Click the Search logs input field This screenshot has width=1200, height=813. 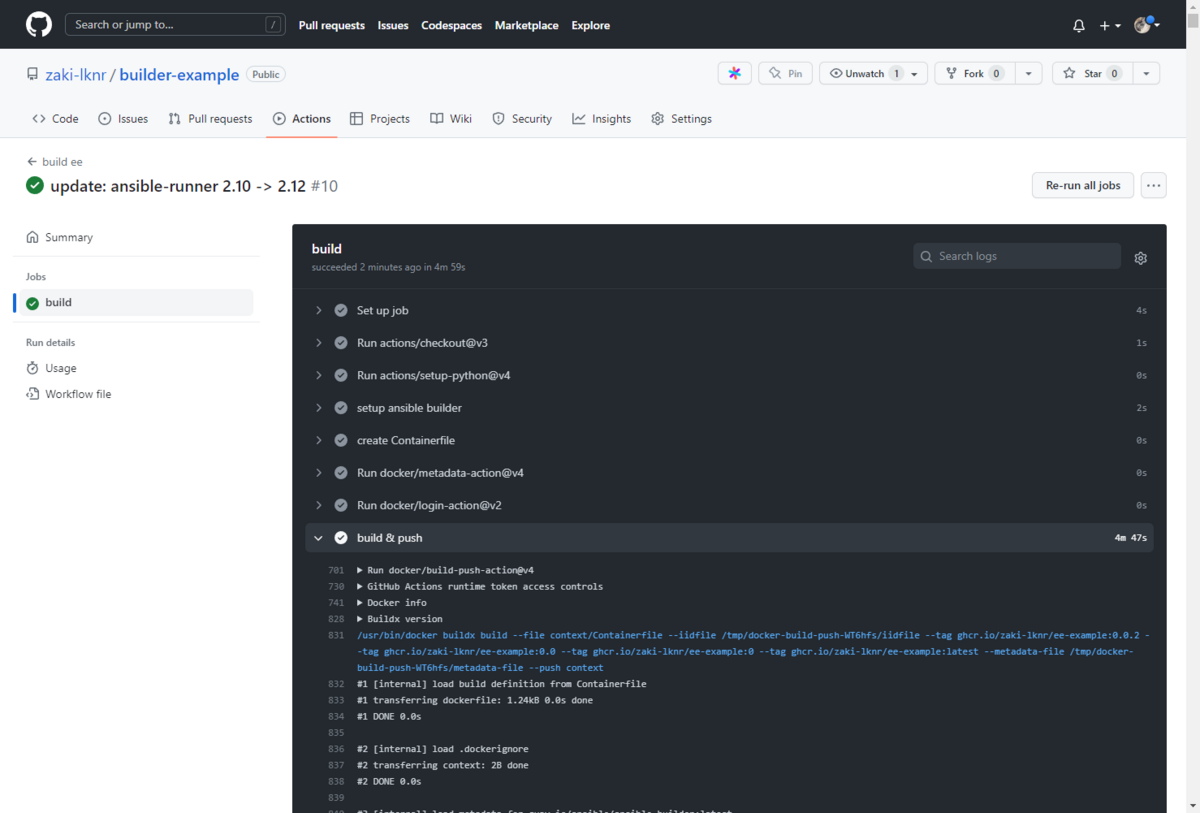pos(1016,256)
